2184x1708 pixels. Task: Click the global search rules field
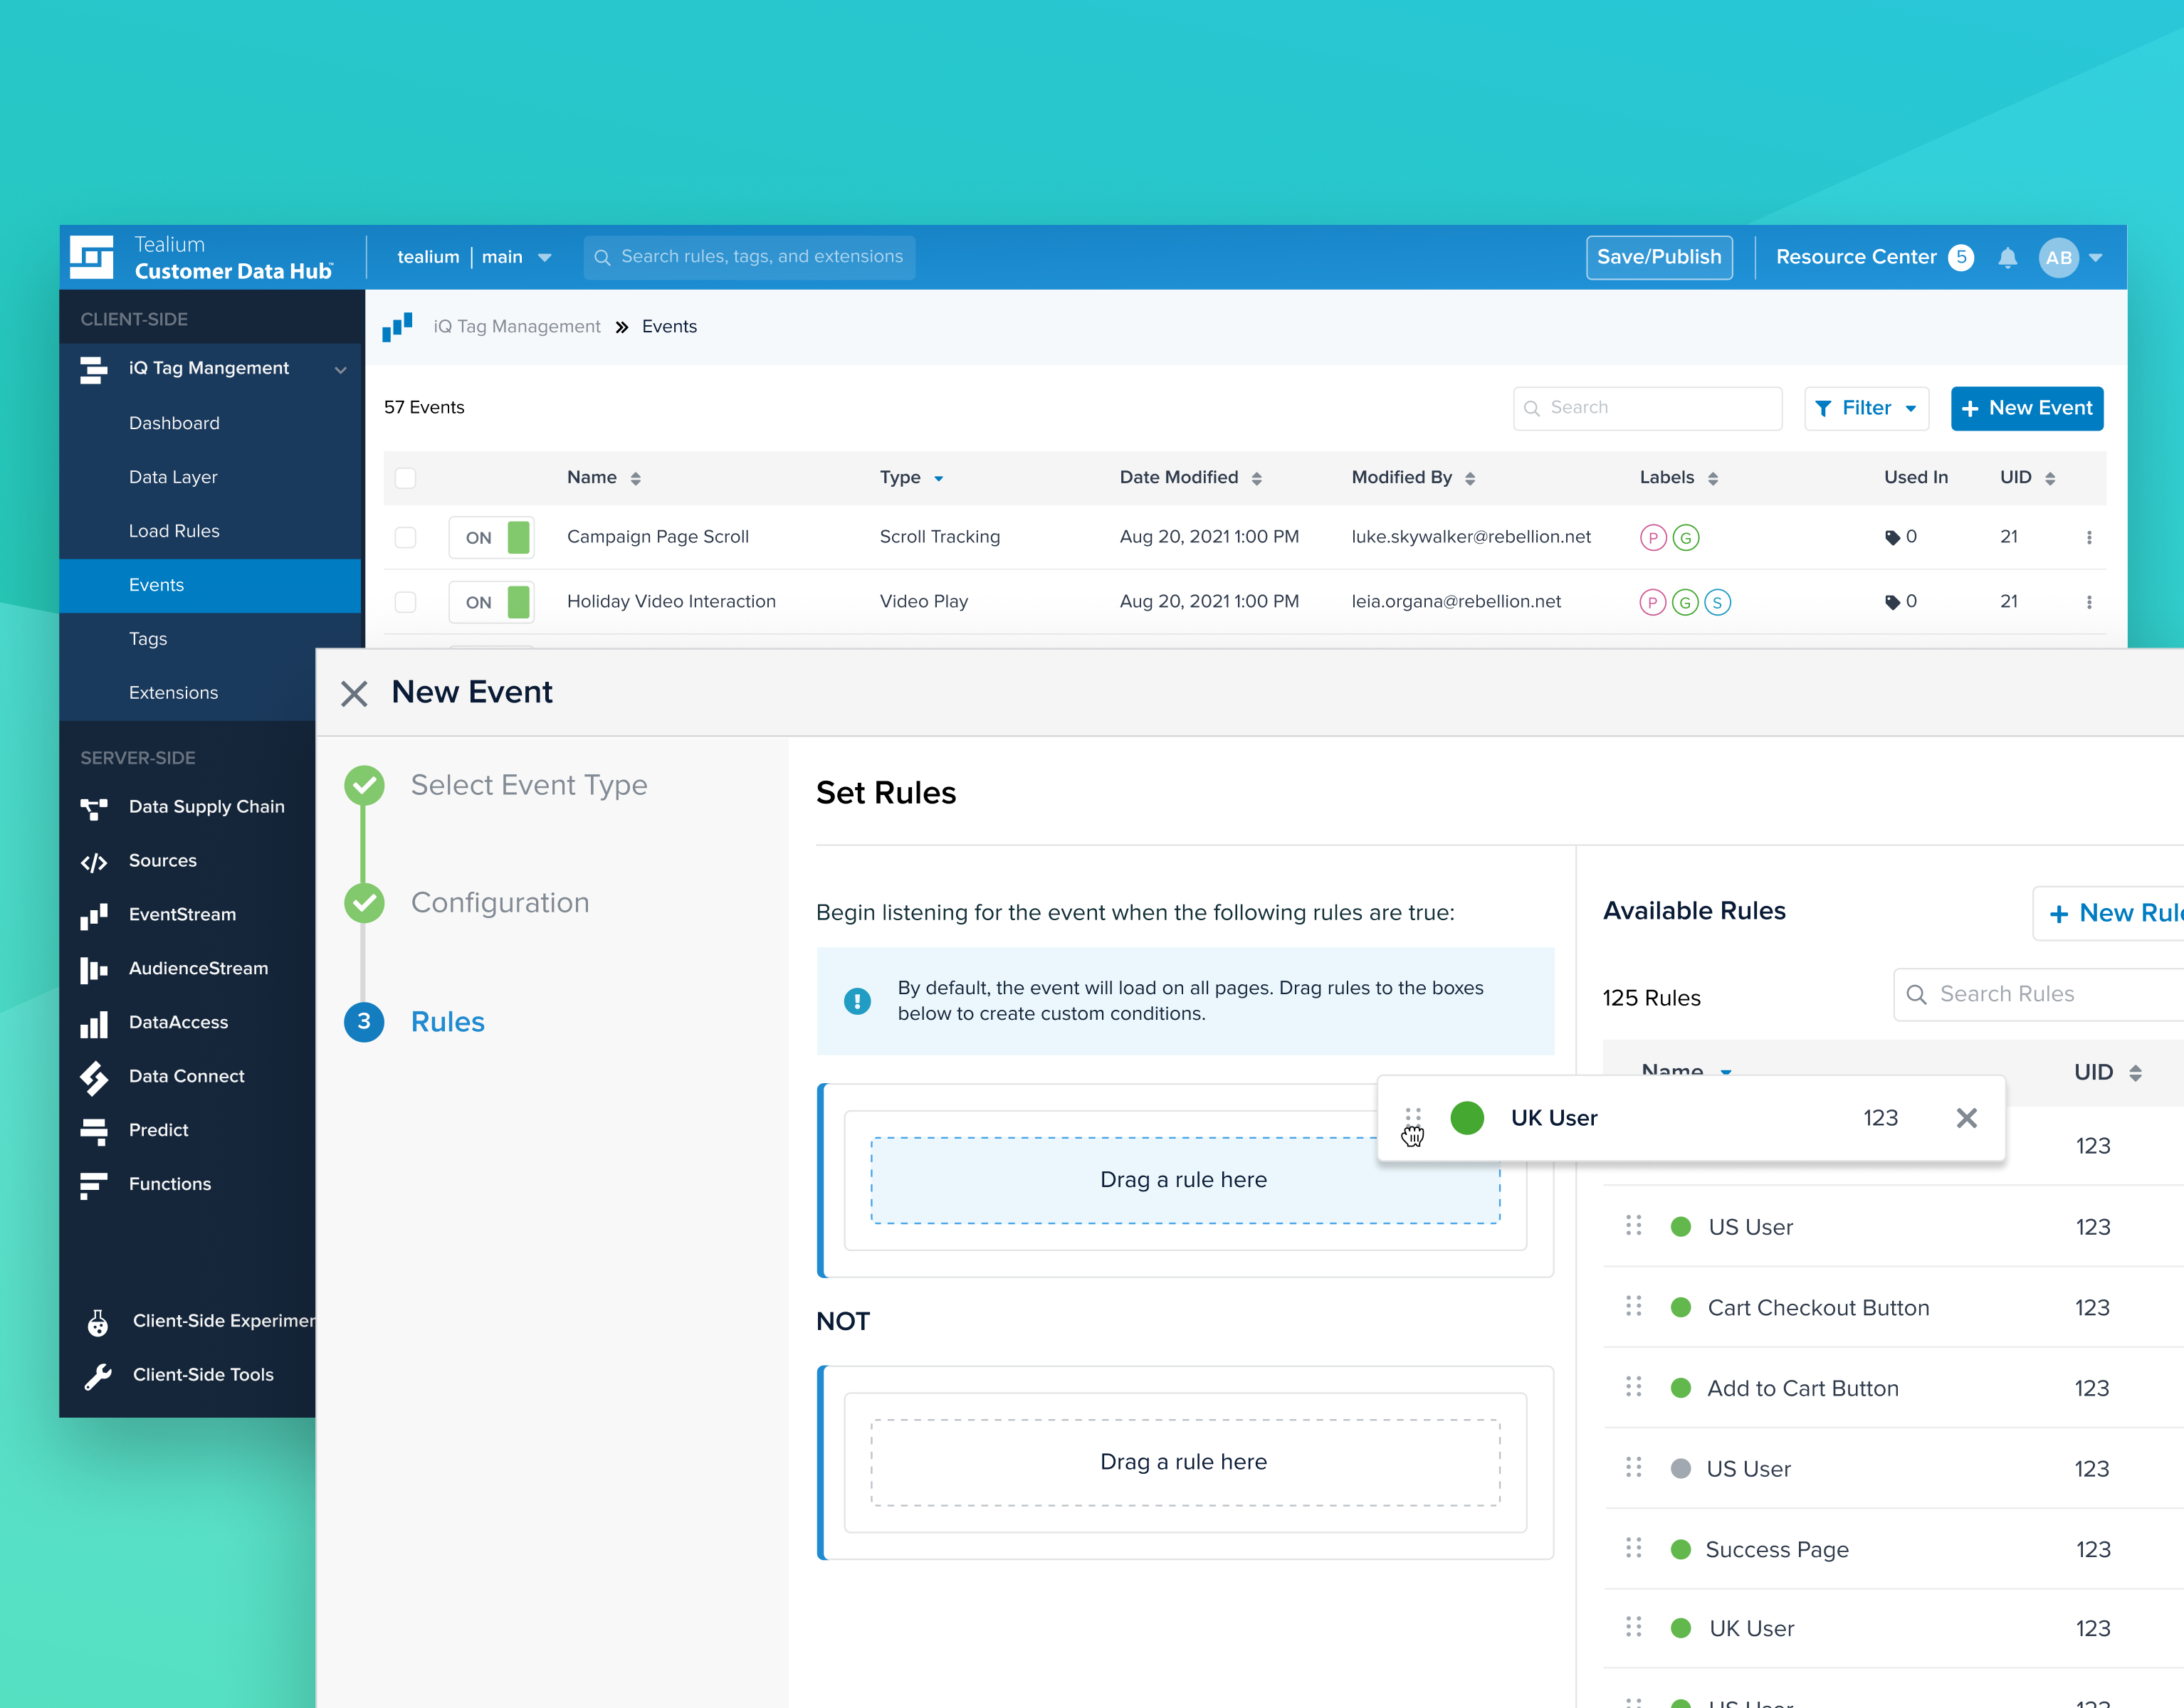tap(749, 258)
